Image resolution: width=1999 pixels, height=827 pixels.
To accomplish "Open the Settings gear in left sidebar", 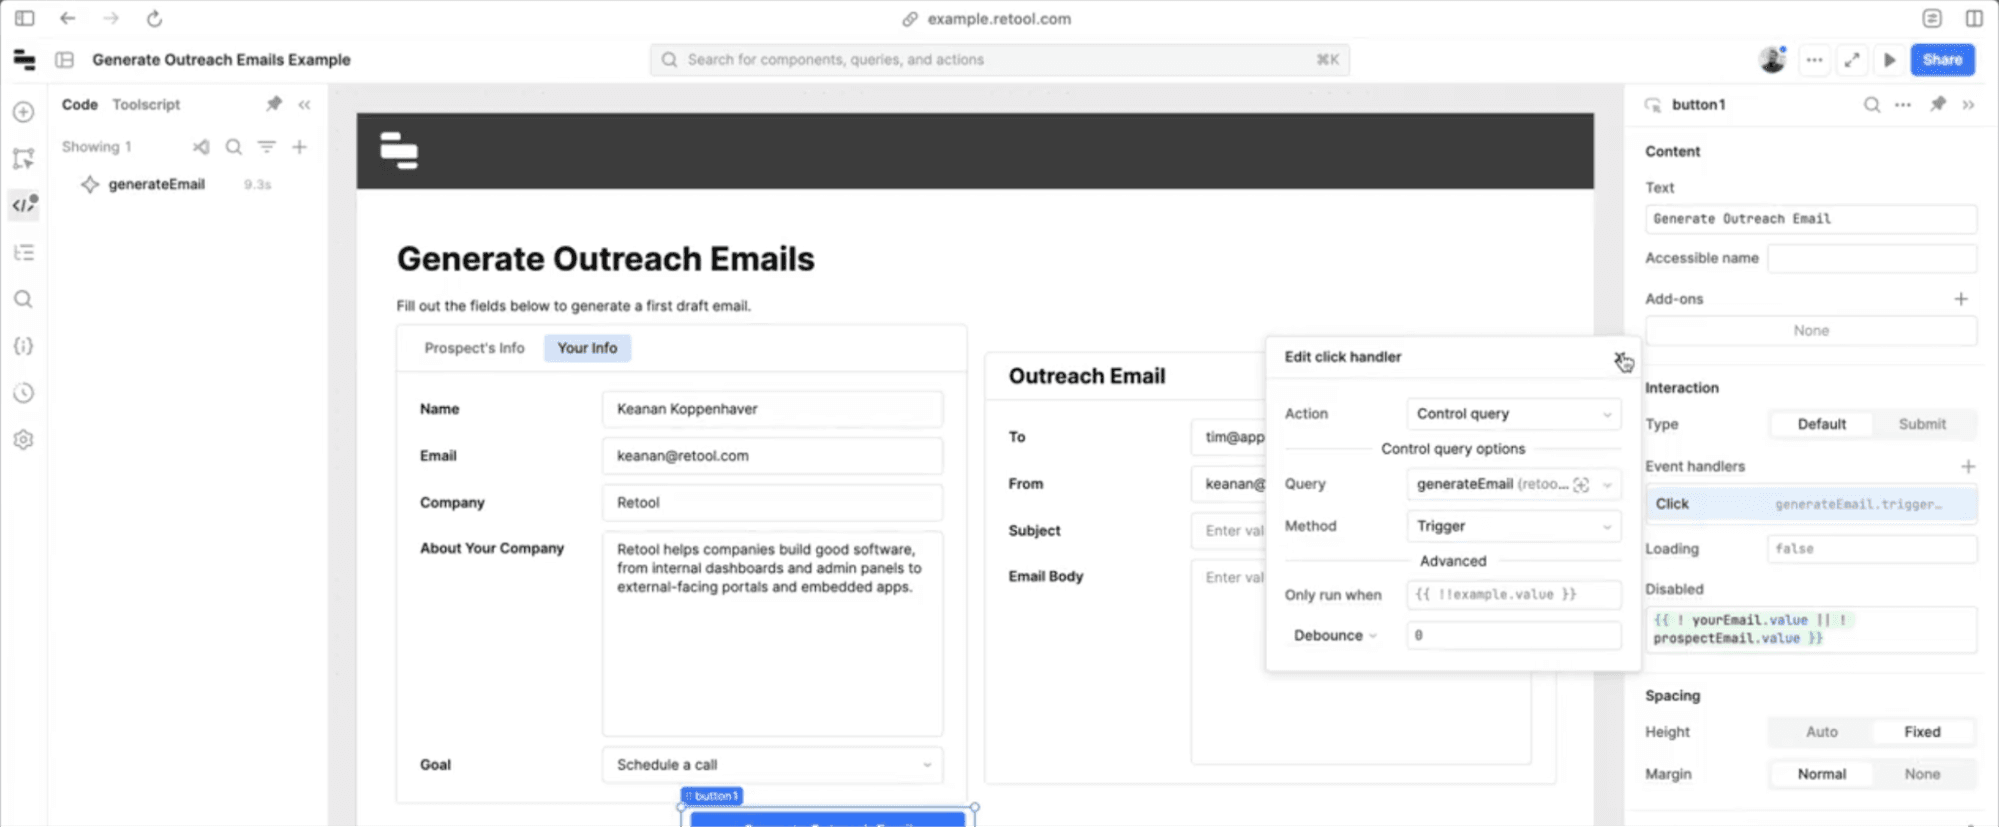I will (x=24, y=440).
